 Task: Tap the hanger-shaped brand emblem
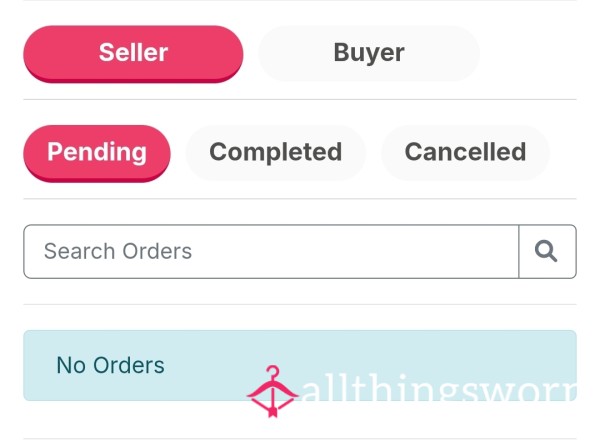click(272, 391)
